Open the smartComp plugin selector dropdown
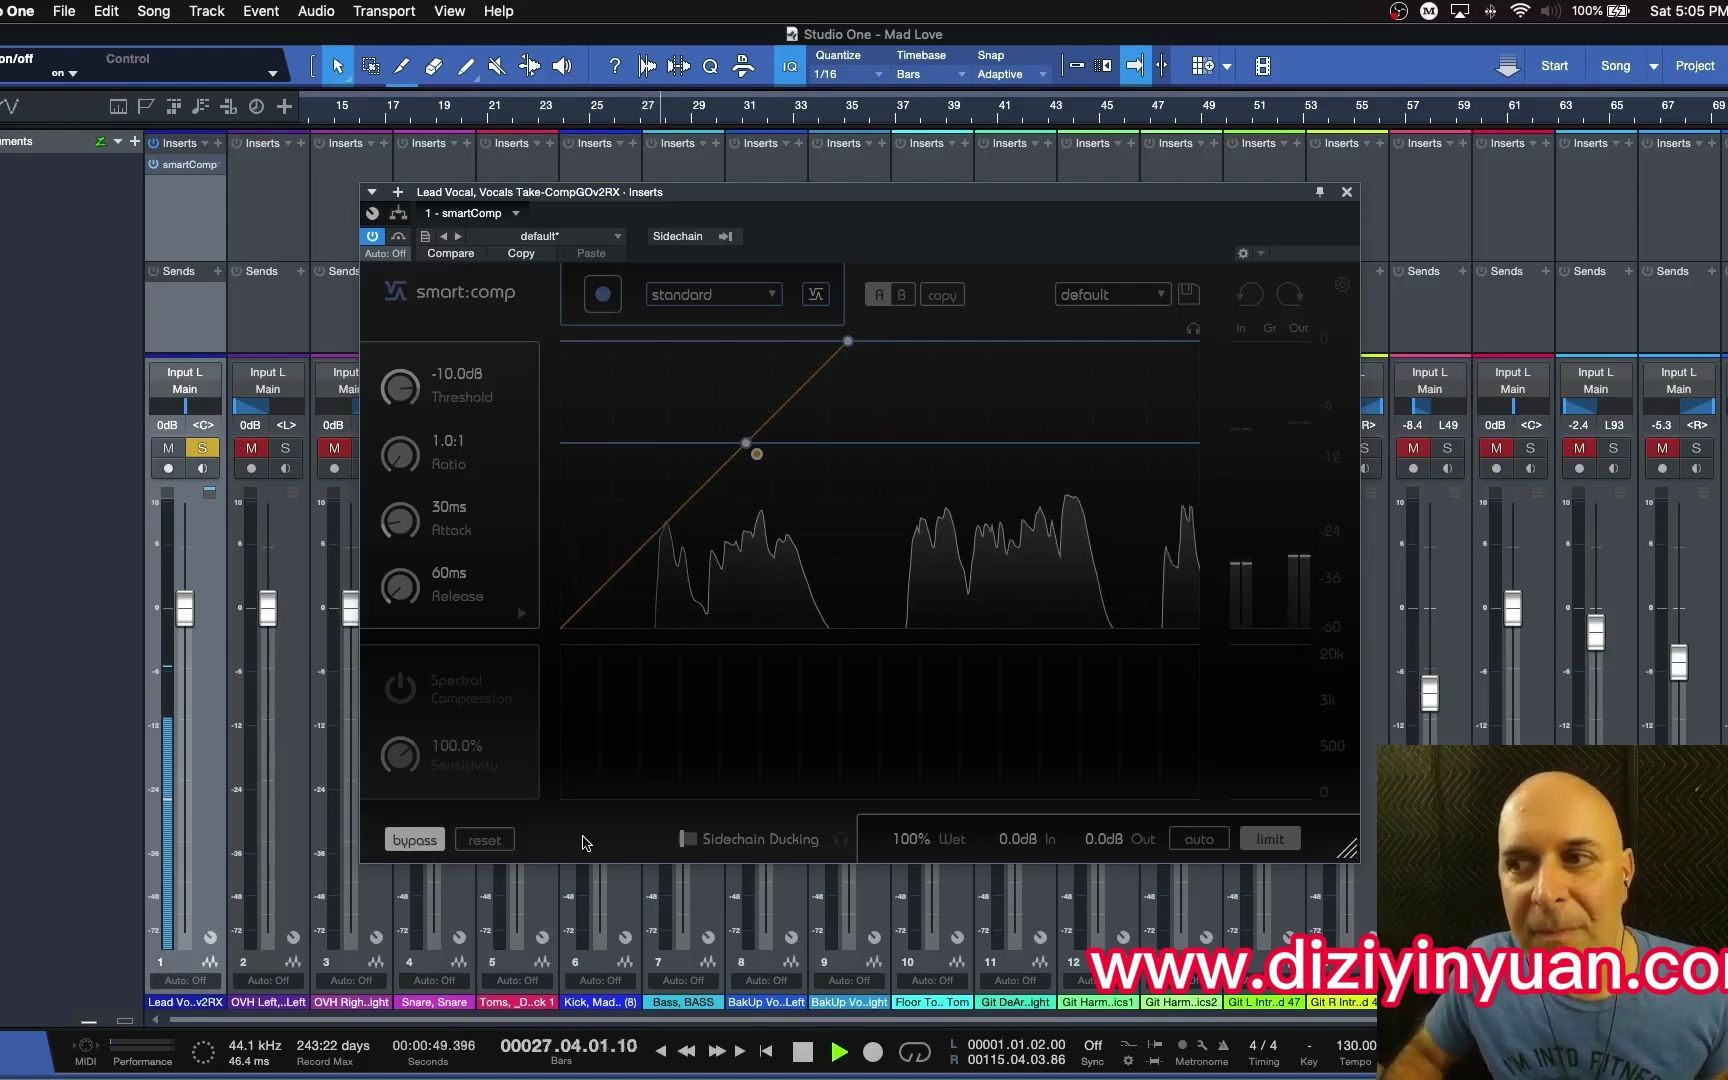Image resolution: width=1728 pixels, height=1080 pixels. point(472,213)
